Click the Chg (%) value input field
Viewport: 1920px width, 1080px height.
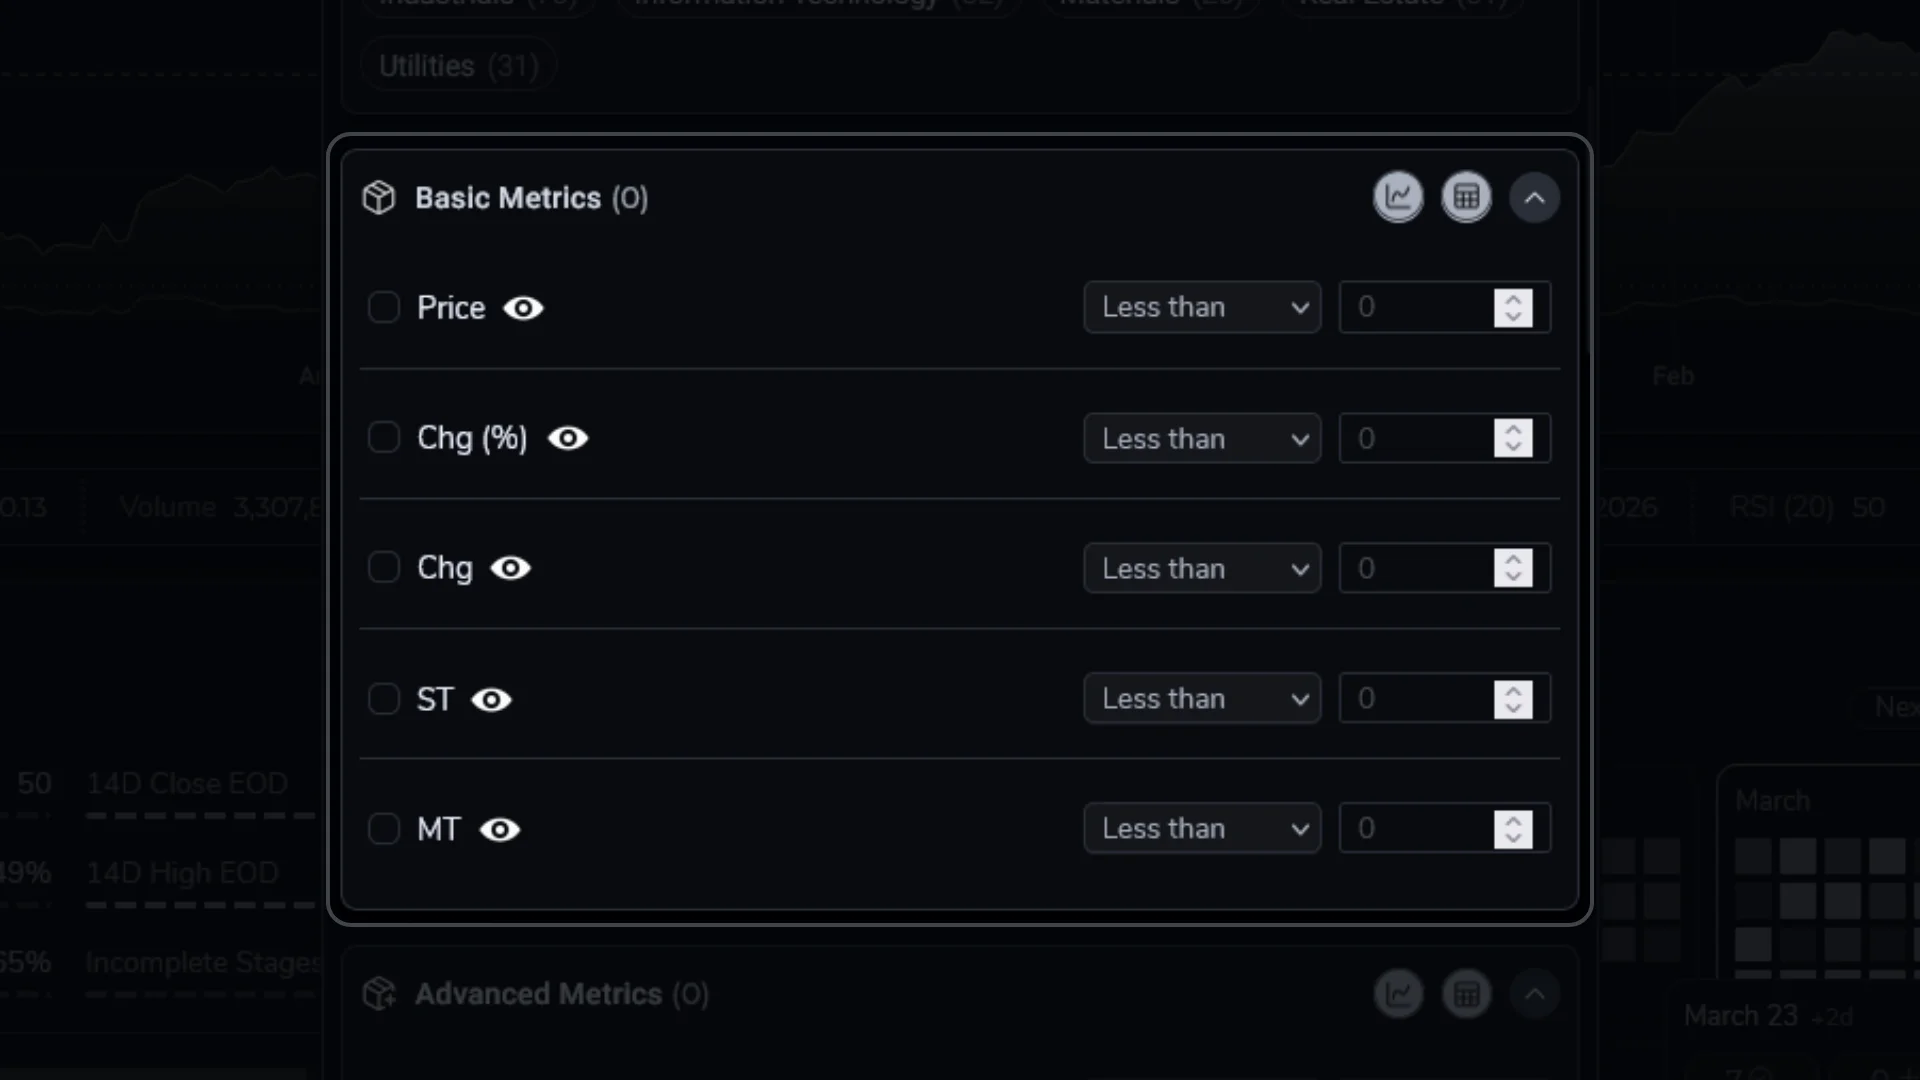pyautogui.click(x=1420, y=438)
